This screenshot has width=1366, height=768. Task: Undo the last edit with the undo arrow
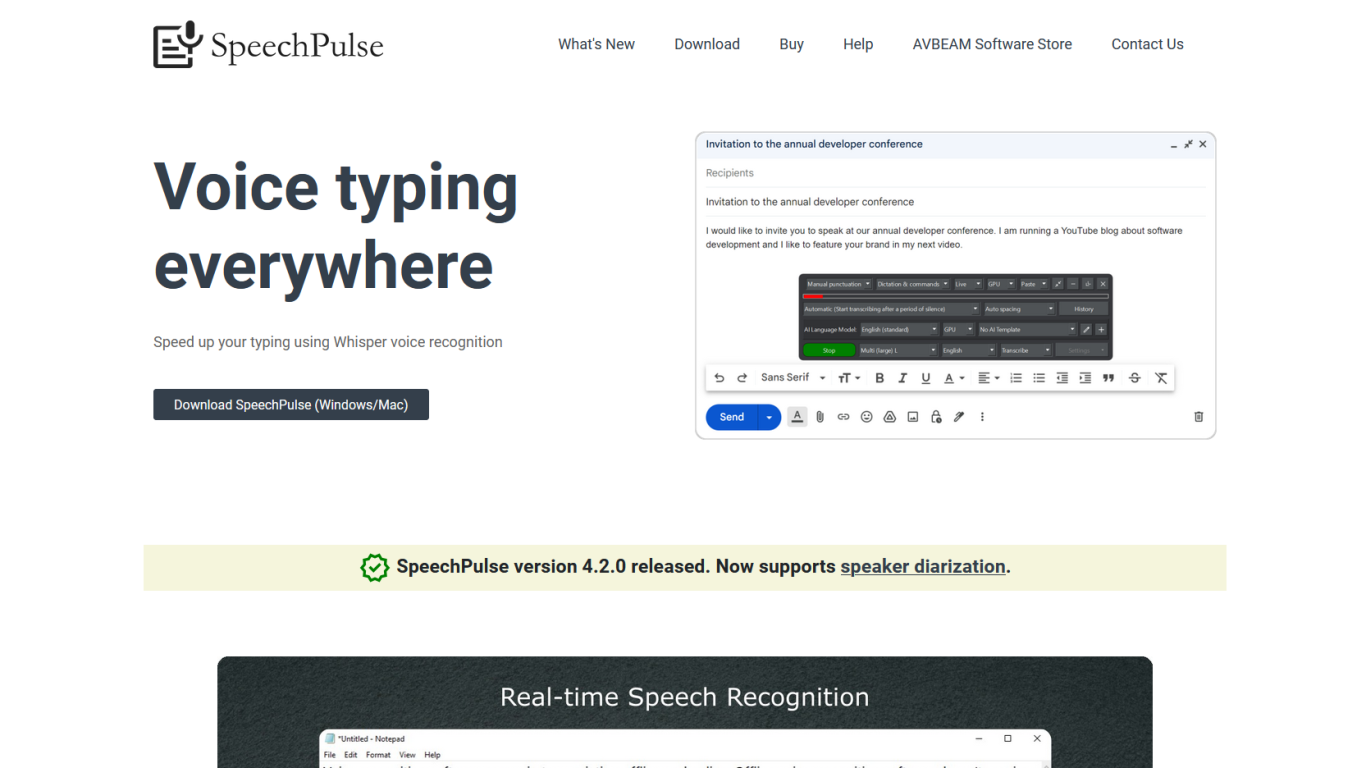(719, 377)
